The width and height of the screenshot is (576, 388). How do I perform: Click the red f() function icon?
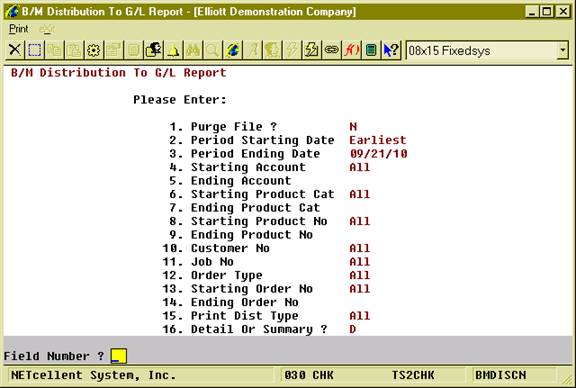351,50
